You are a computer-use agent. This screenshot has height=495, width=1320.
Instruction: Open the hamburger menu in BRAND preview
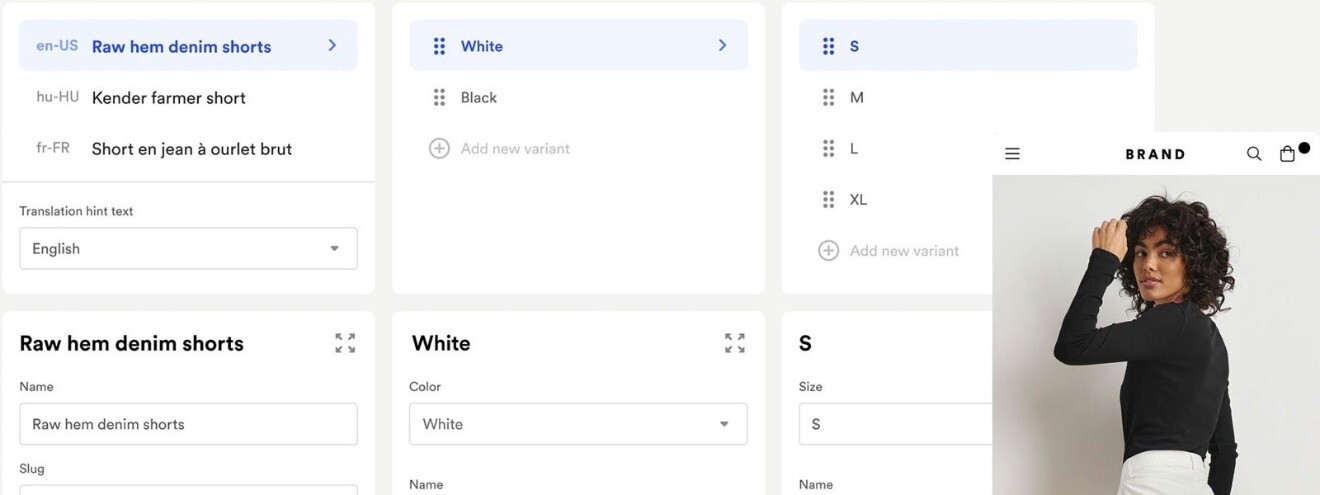(x=1012, y=154)
